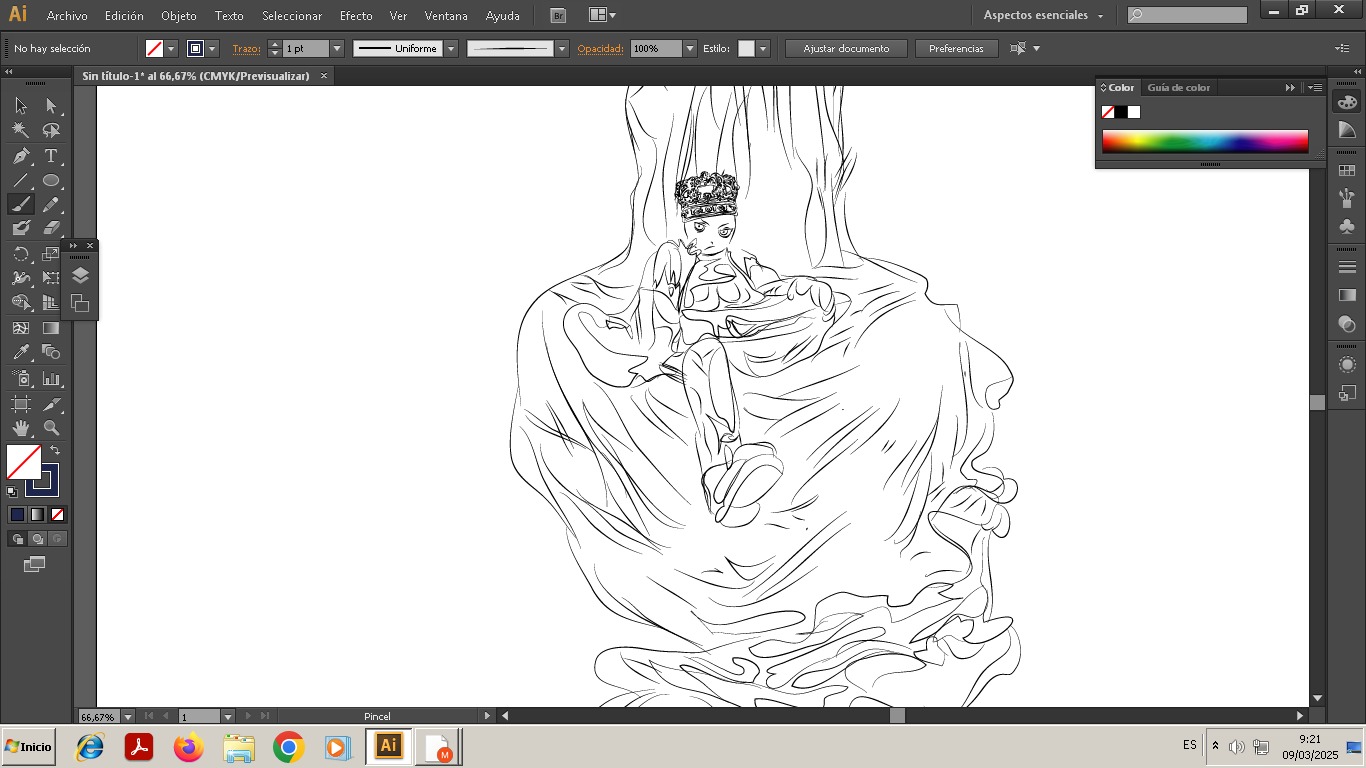This screenshot has height=768, width=1366.
Task: Choose the Type tool
Action: [51, 156]
